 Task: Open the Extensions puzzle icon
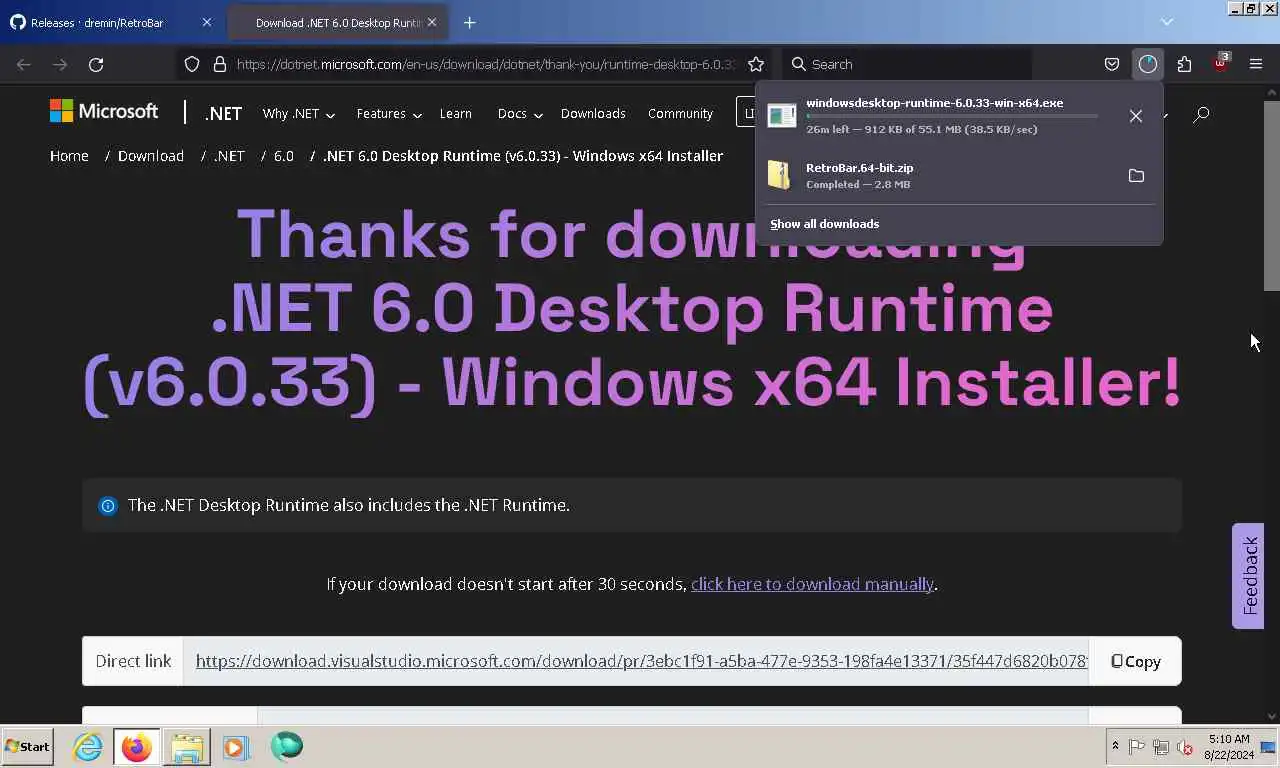pyautogui.click(x=1184, y=64)
